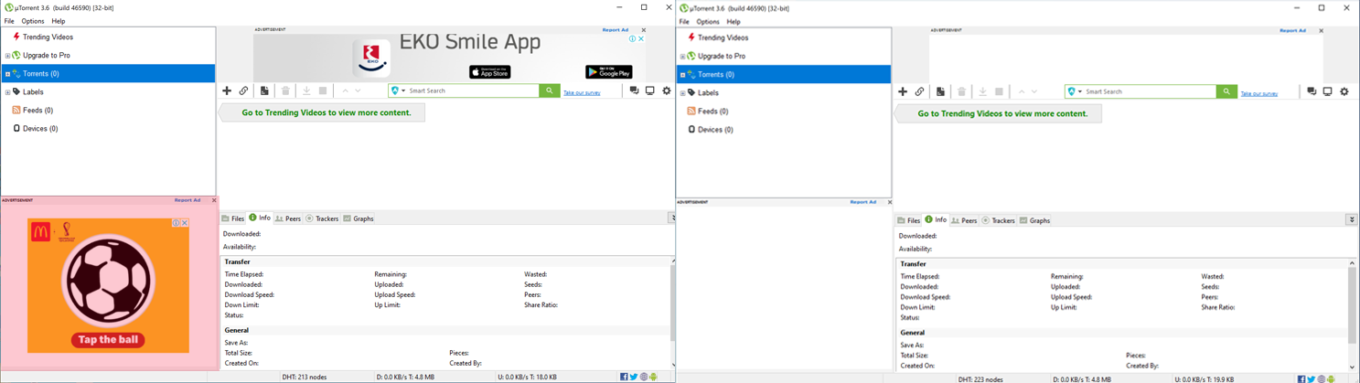Create new torrent file icon in left window

(265, 91)
